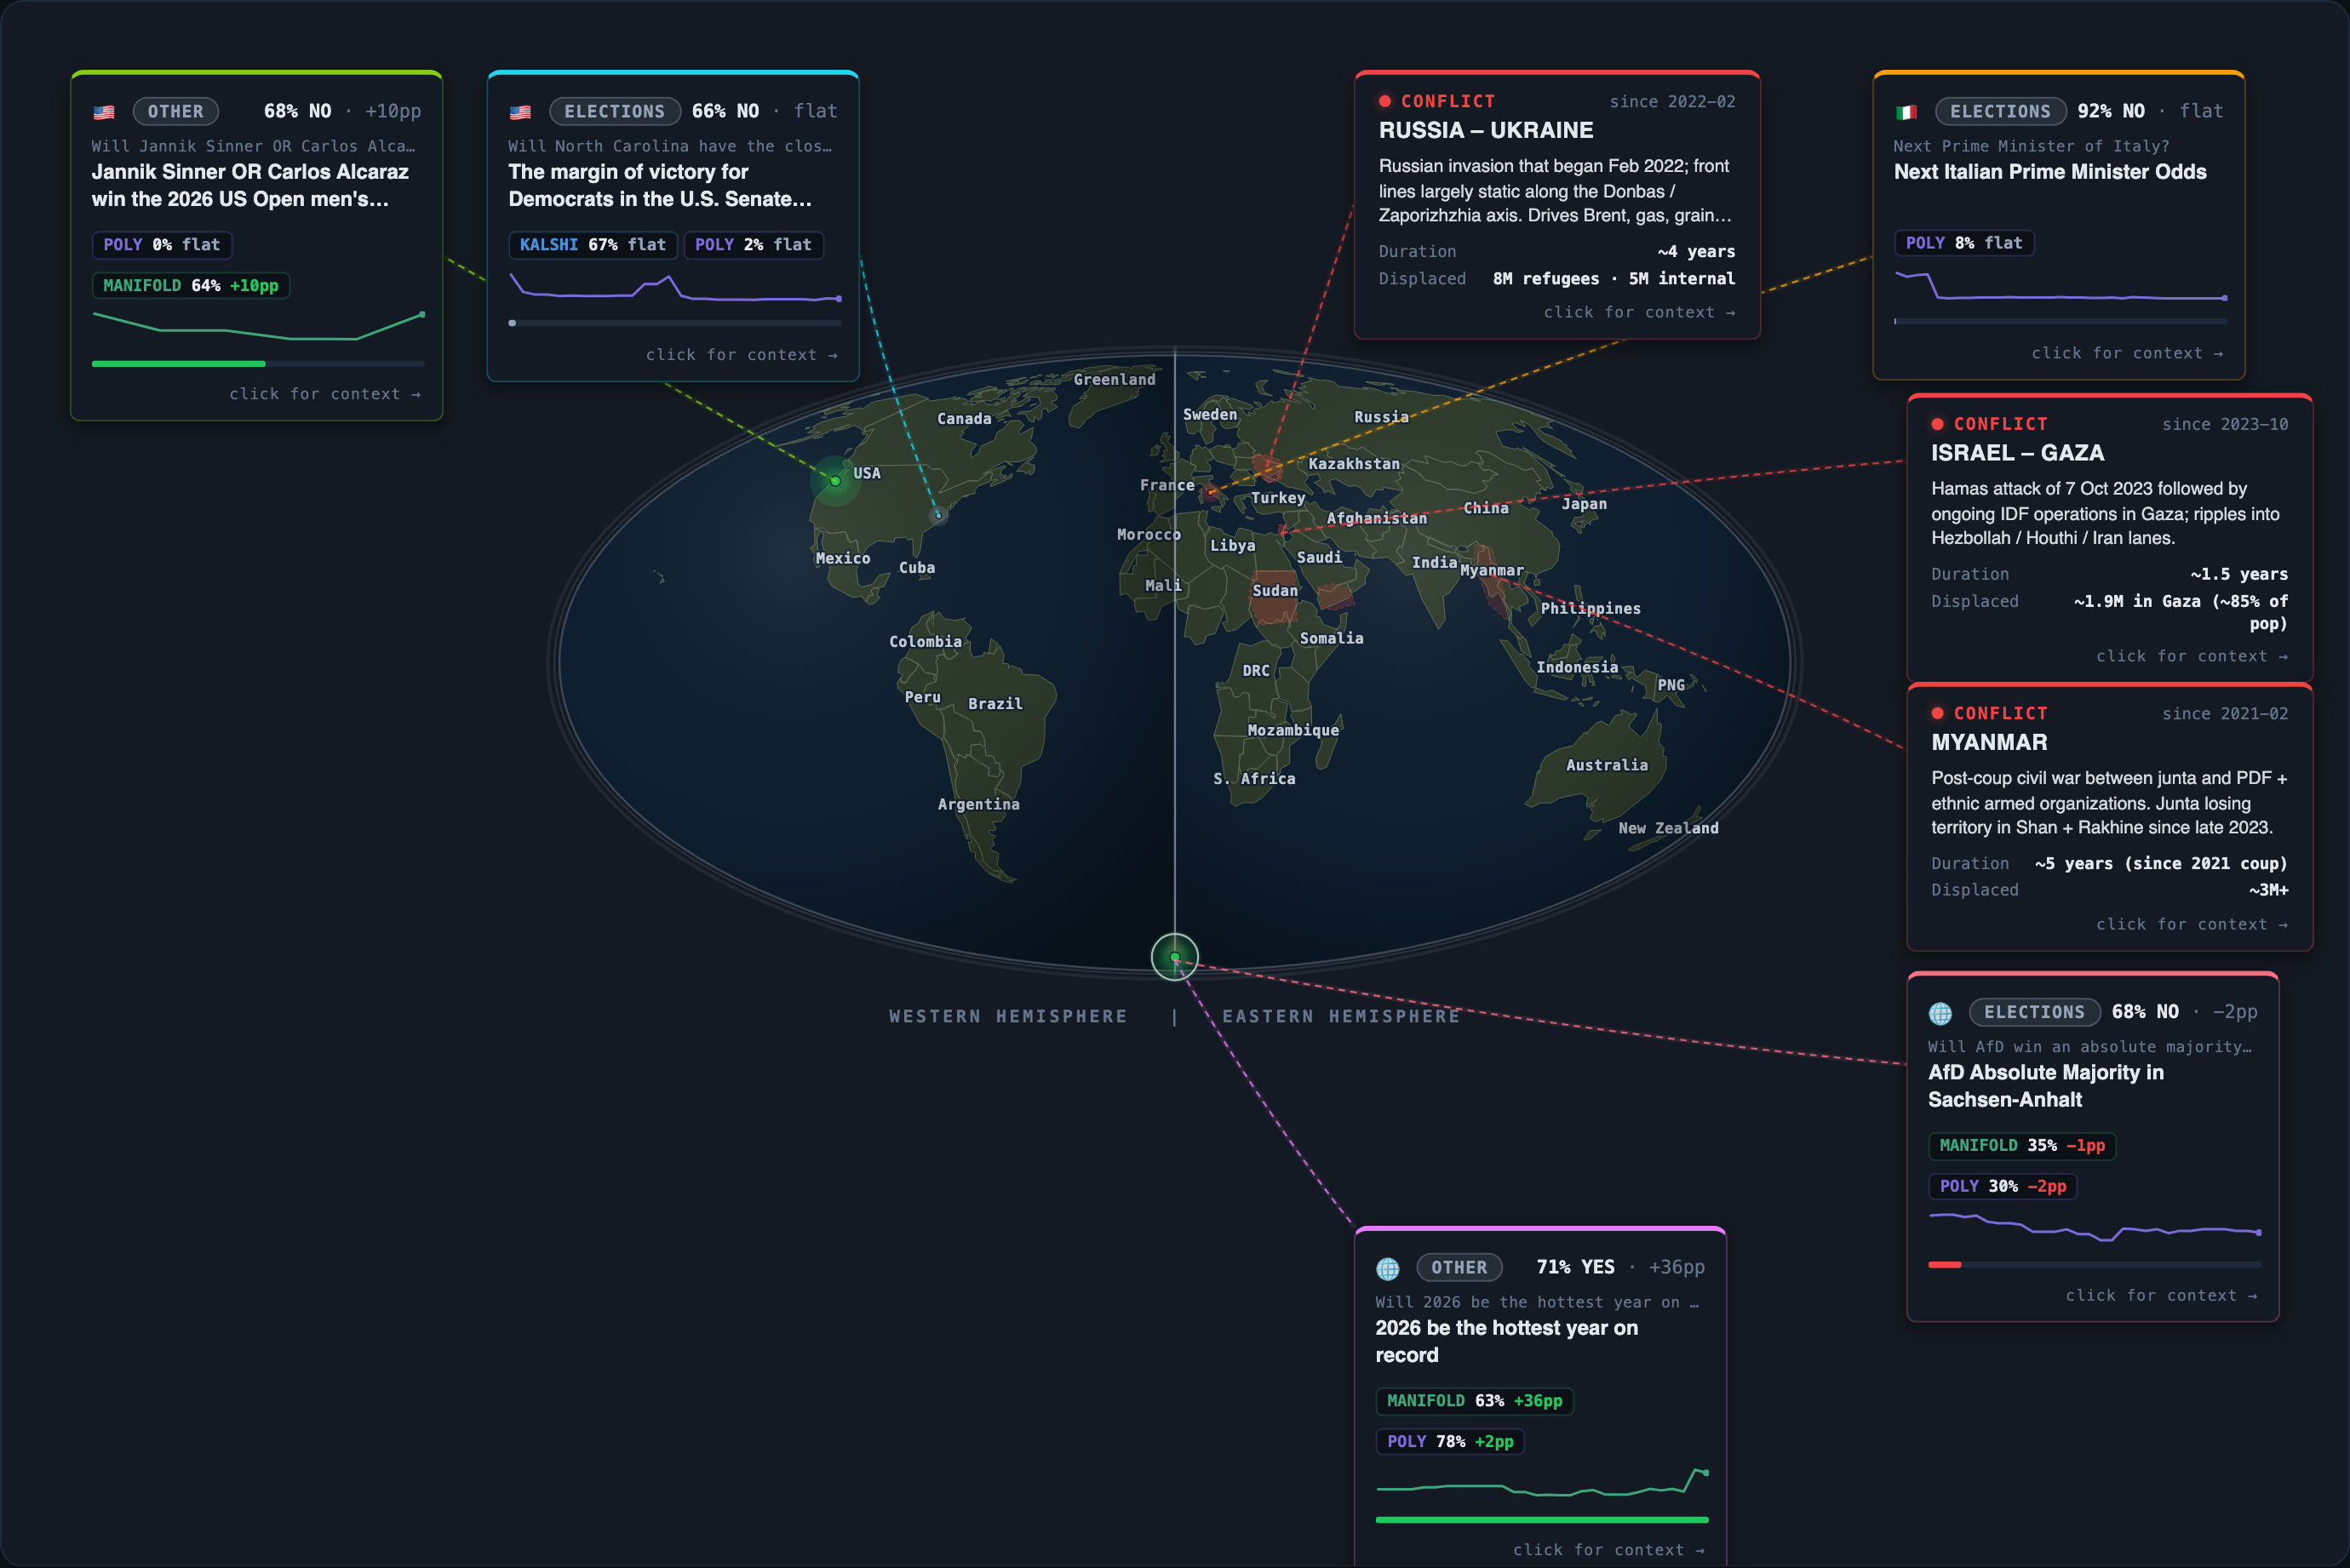Click the red conflict dot on Myanmar card

[x=1937, y=713]
